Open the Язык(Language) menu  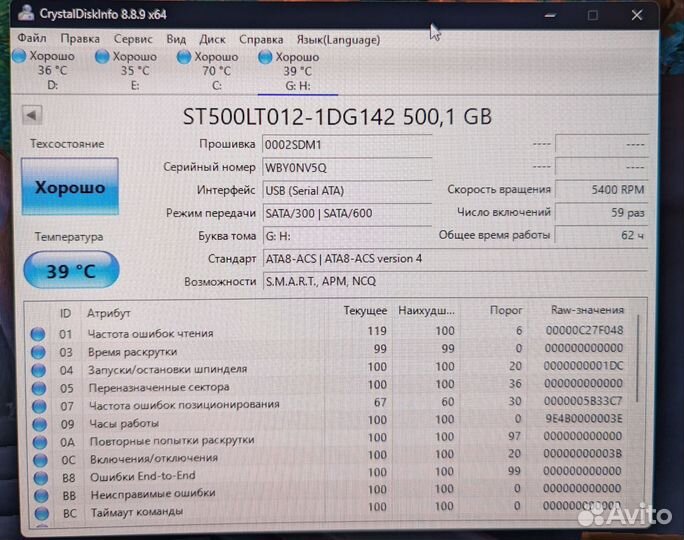(x=338, y=40)
